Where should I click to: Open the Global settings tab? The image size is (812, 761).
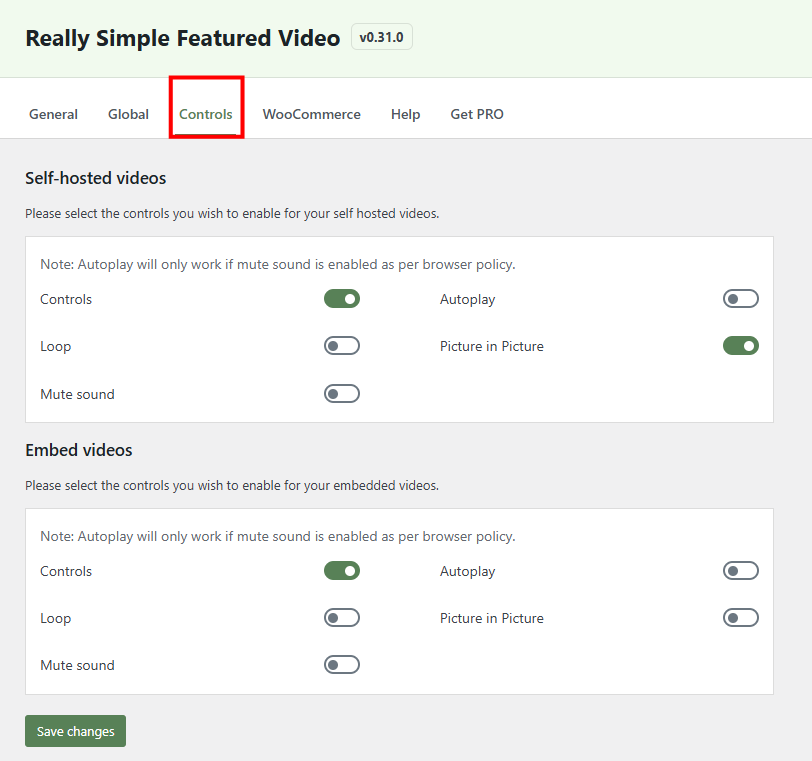pyautogui.click(x=128, y=114)
